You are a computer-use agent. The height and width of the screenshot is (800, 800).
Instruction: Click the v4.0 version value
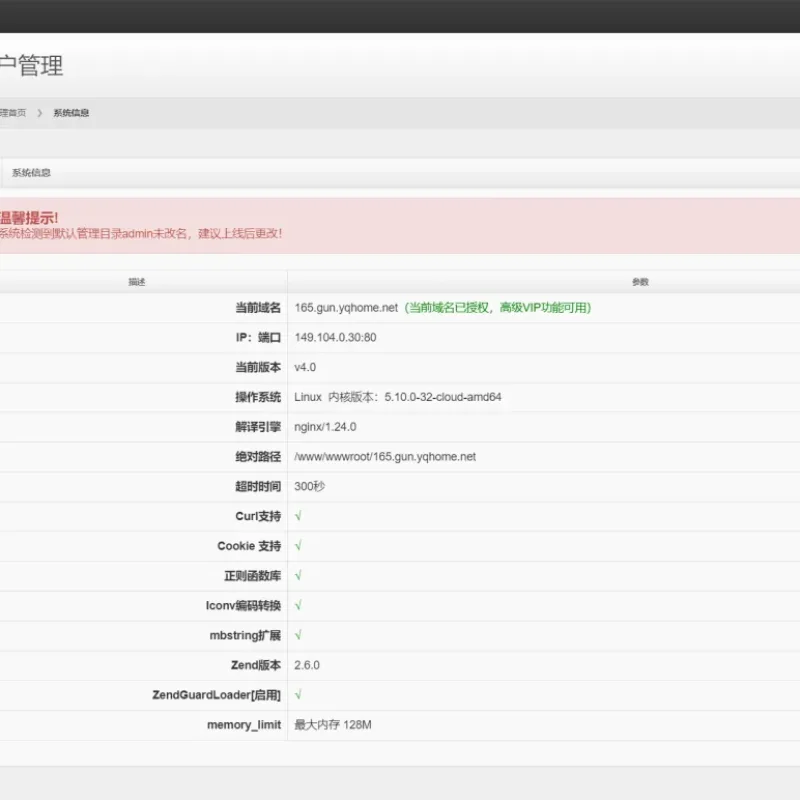pyautogui.click(x=305, y=367)
